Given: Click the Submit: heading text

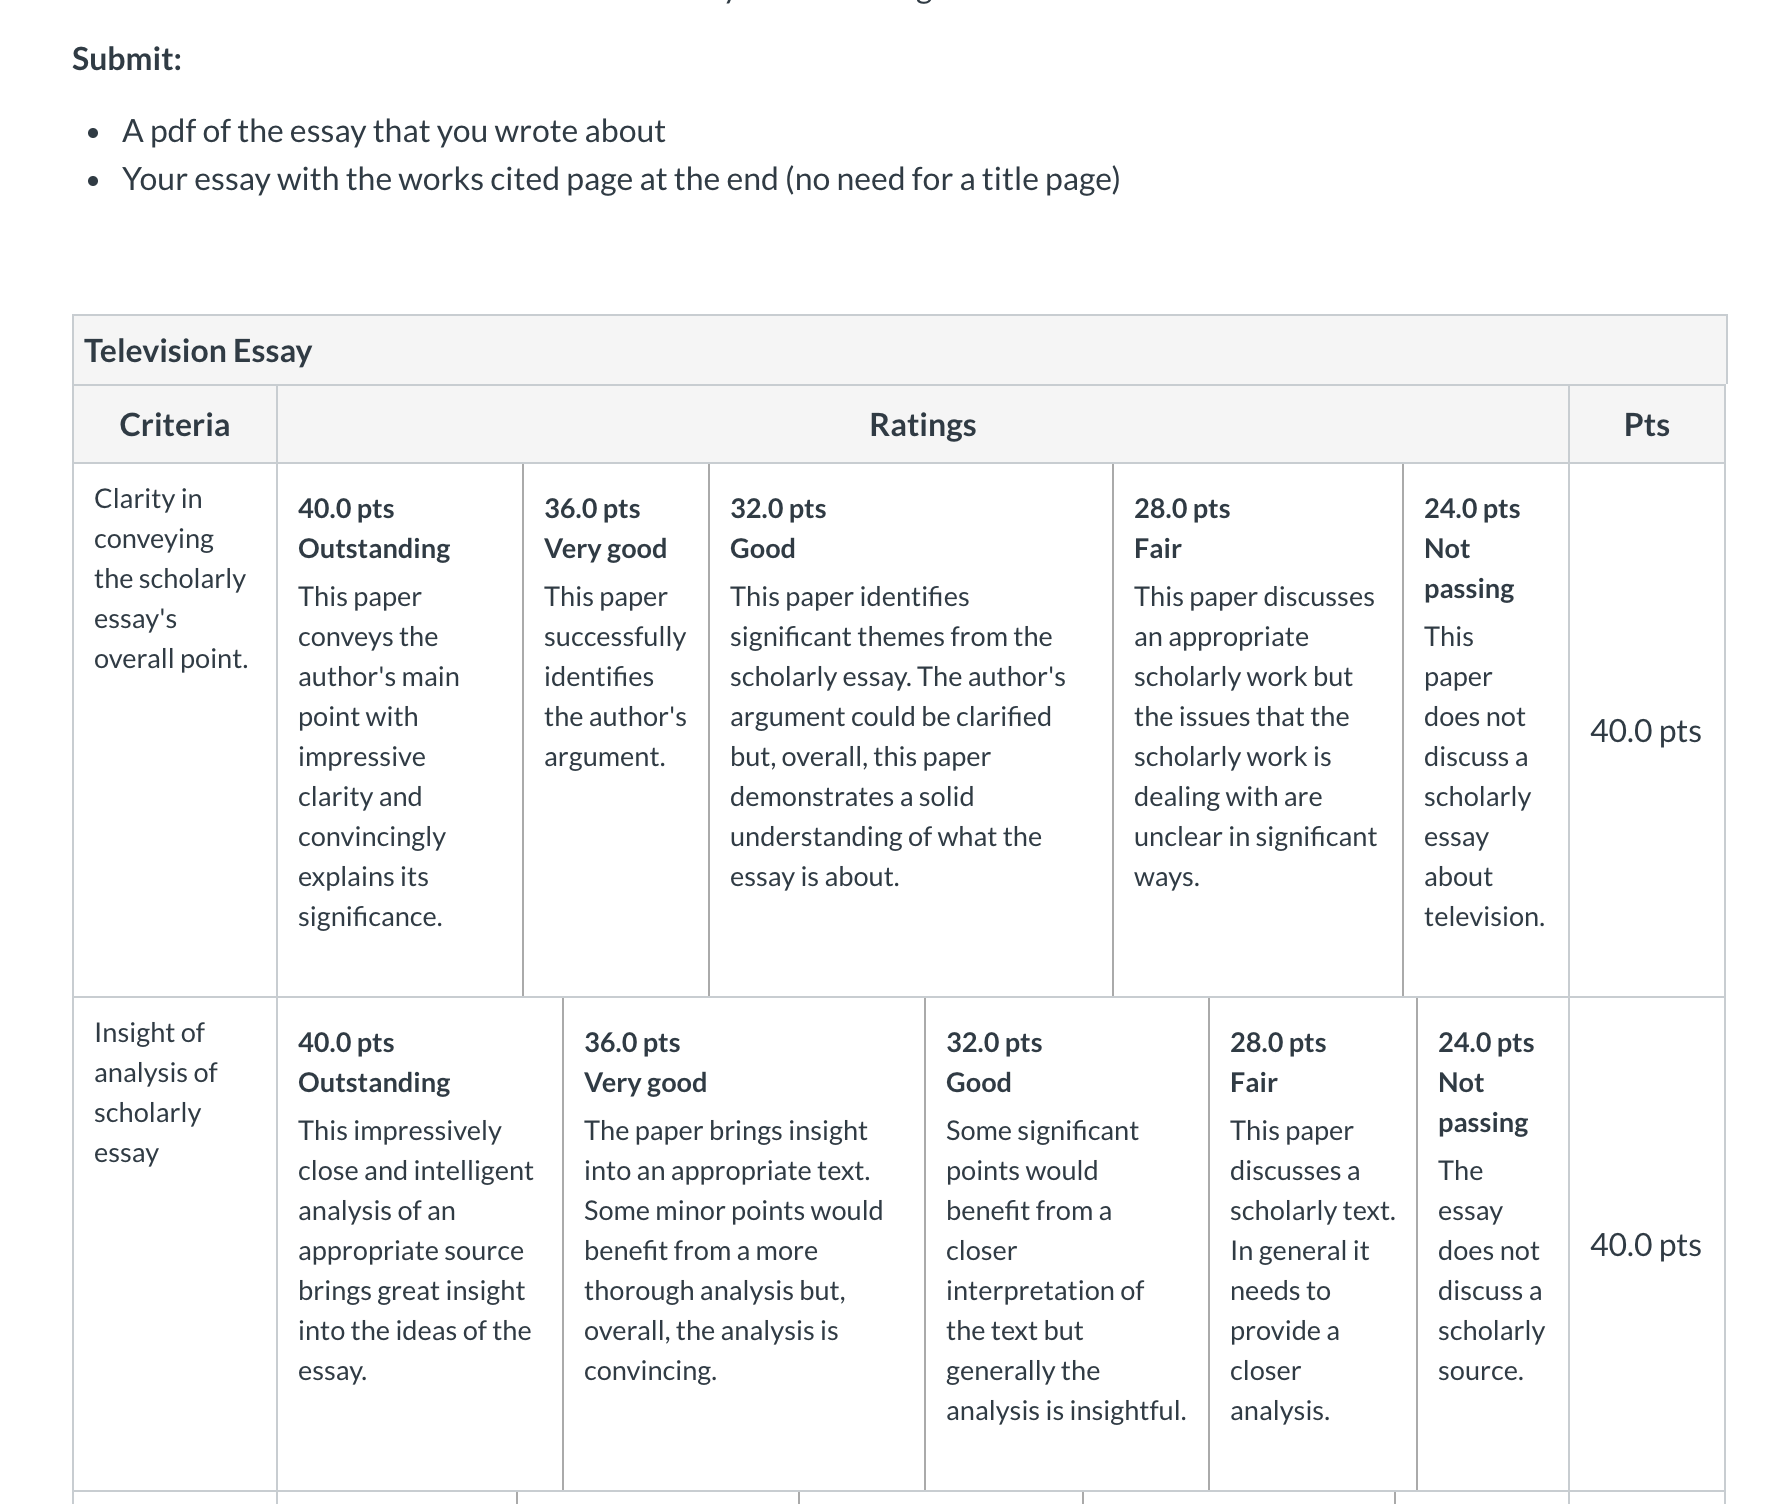Looking at the screenshot, I should 127,59.
